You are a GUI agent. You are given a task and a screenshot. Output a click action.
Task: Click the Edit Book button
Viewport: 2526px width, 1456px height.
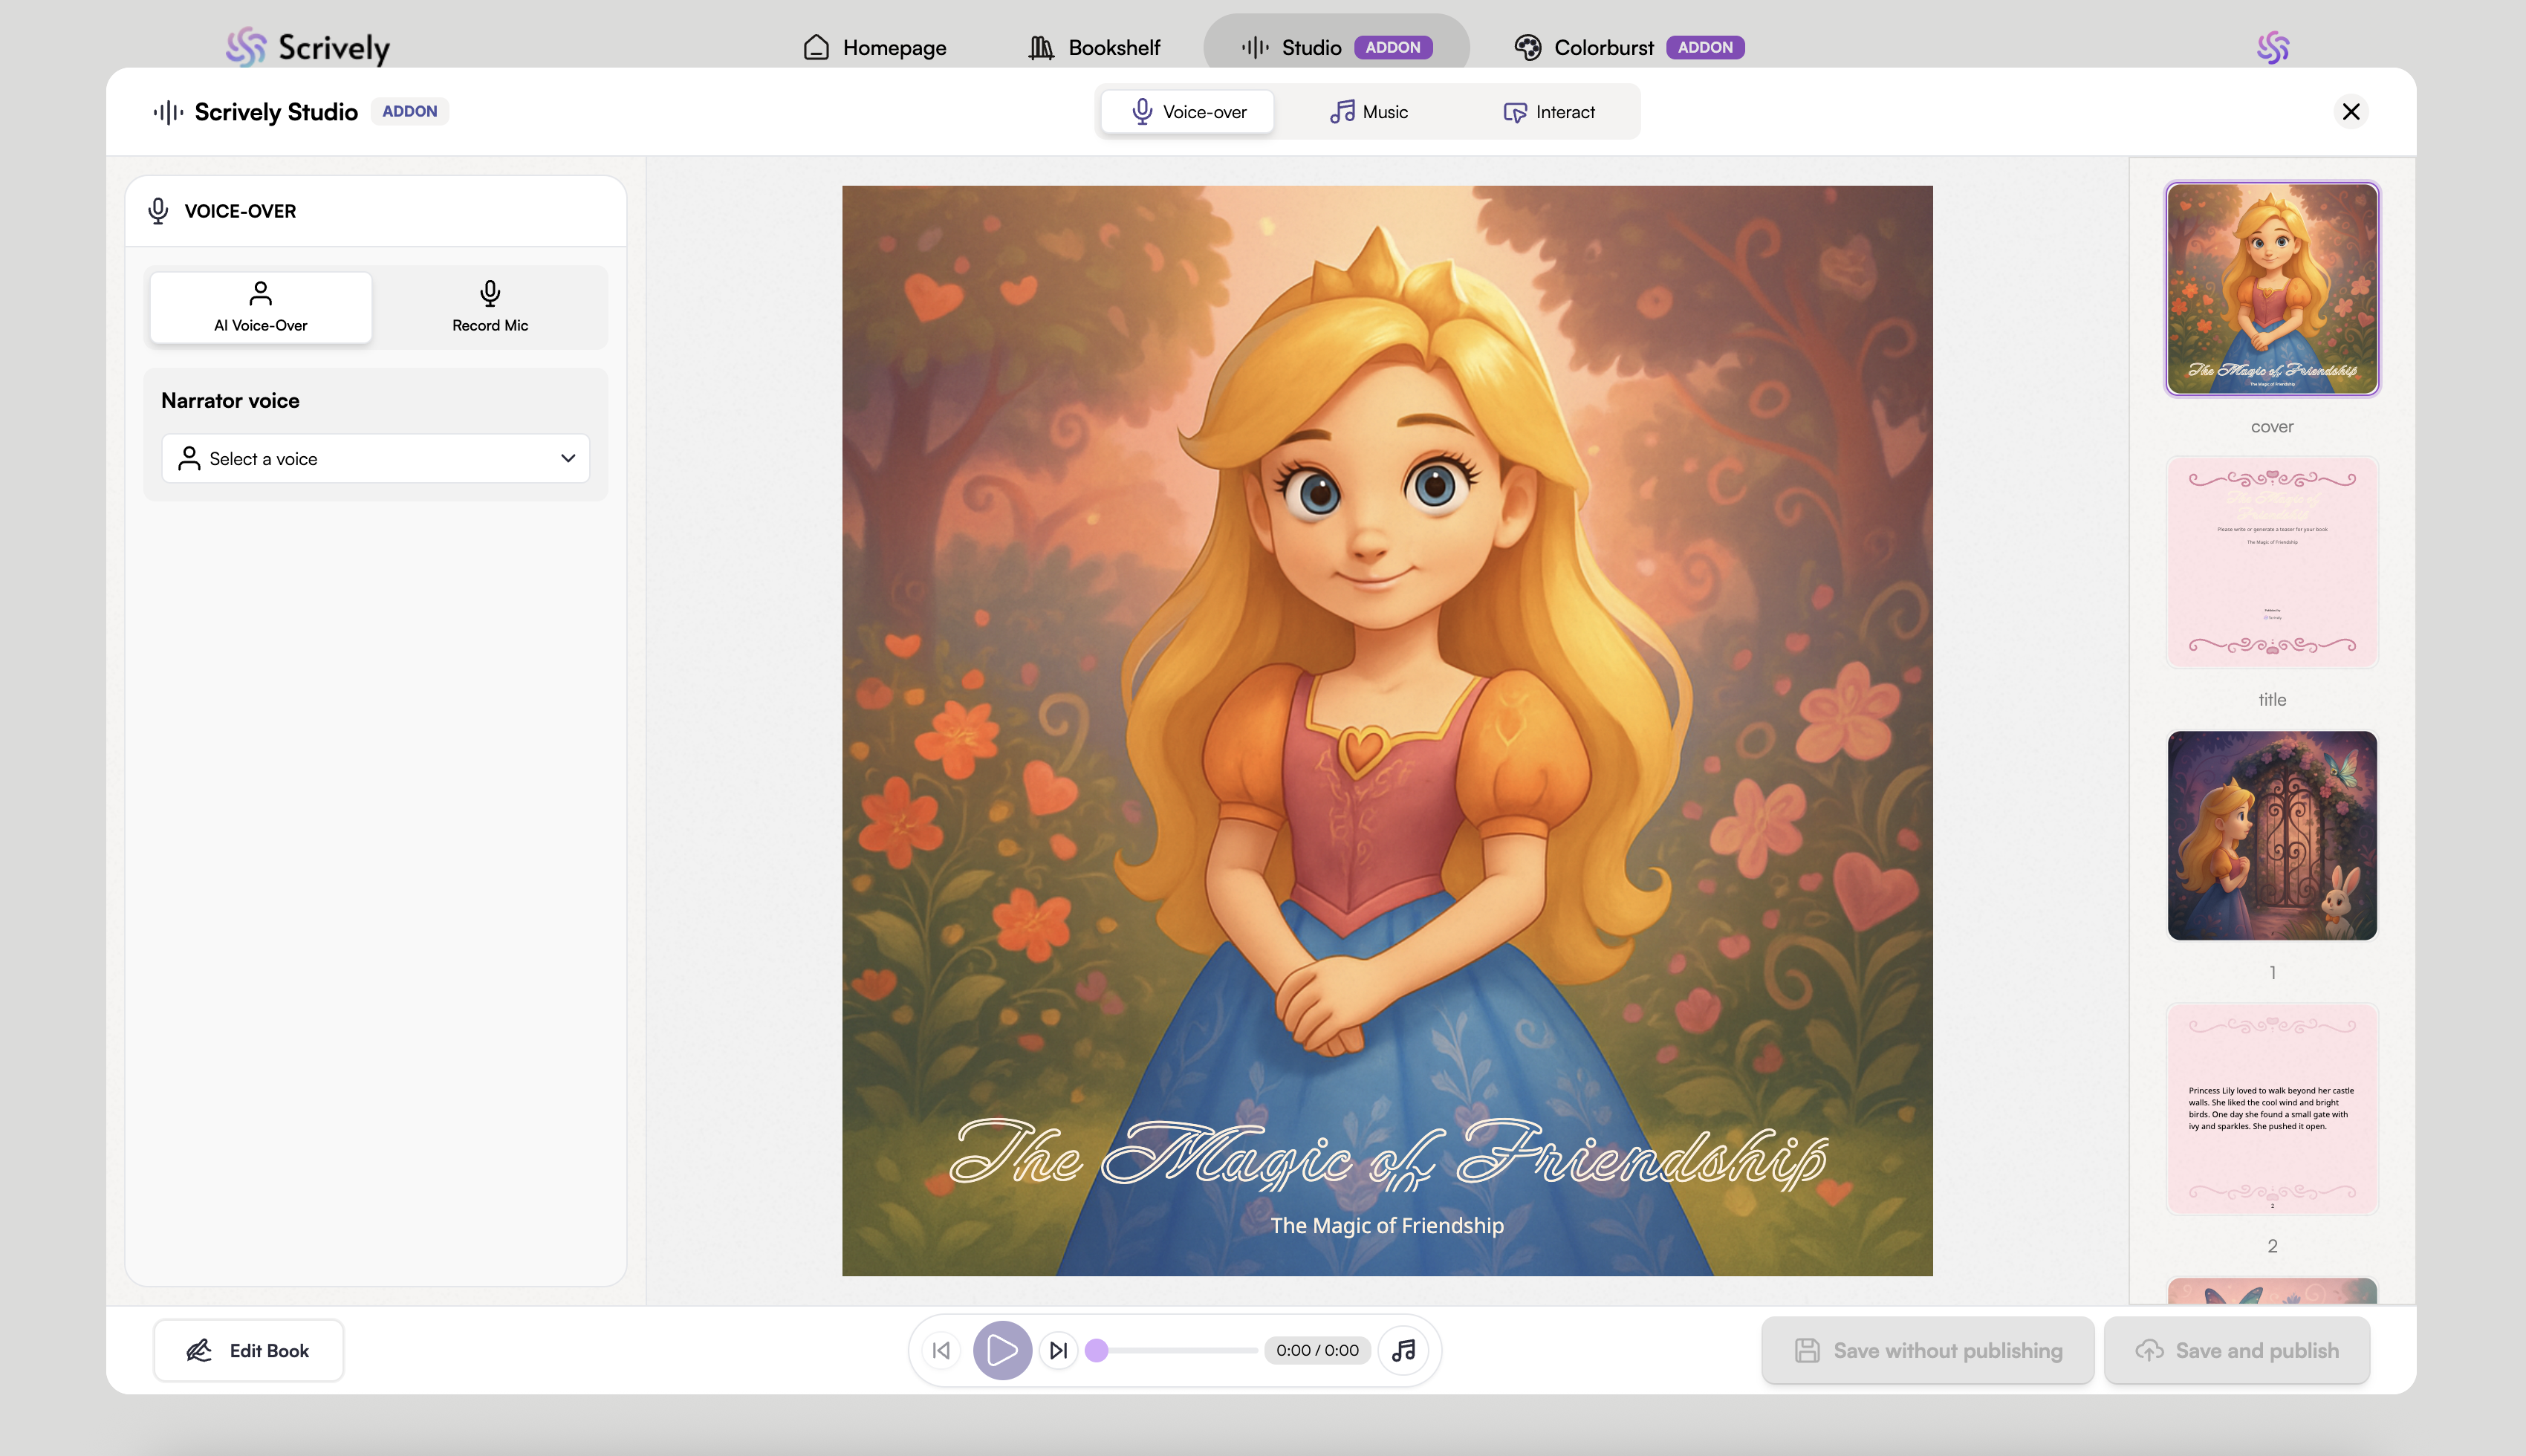pos(248,1350)
